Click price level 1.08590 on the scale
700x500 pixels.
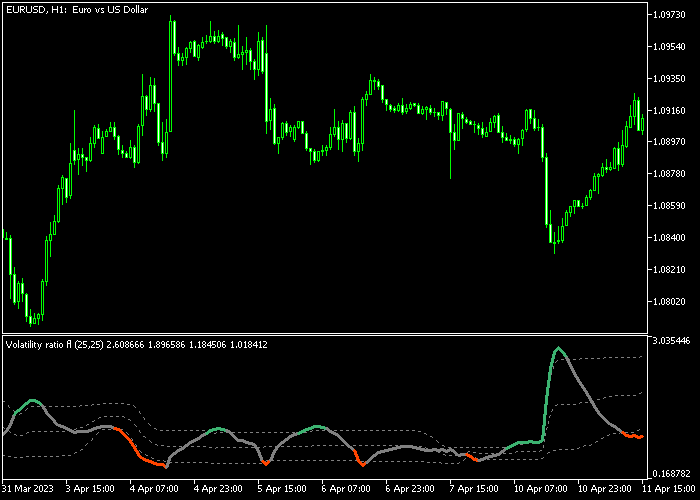tap(669, 206)
